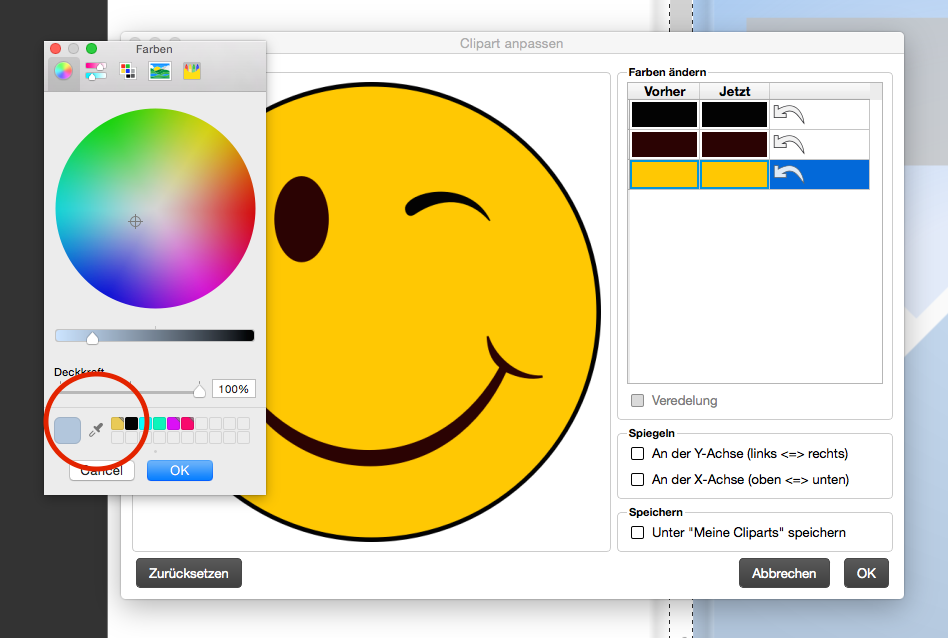Switch to color sliders picker tab
Screen dimensions: 948x638
[96, 71]
